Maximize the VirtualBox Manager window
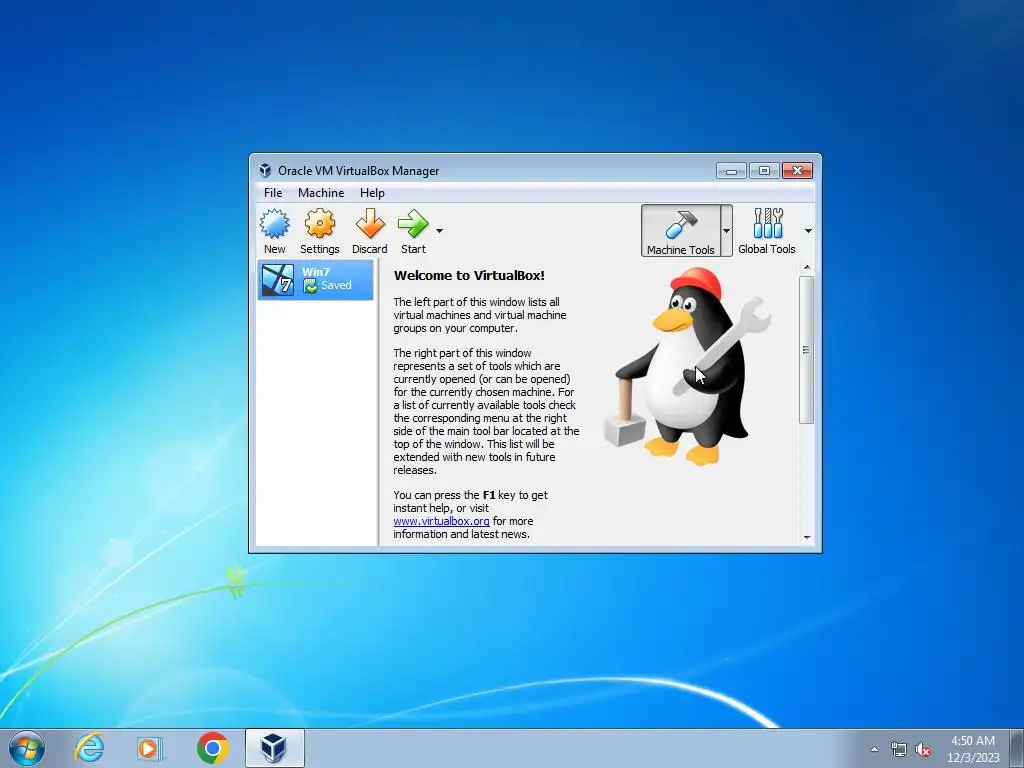 (x=764, y=171)
